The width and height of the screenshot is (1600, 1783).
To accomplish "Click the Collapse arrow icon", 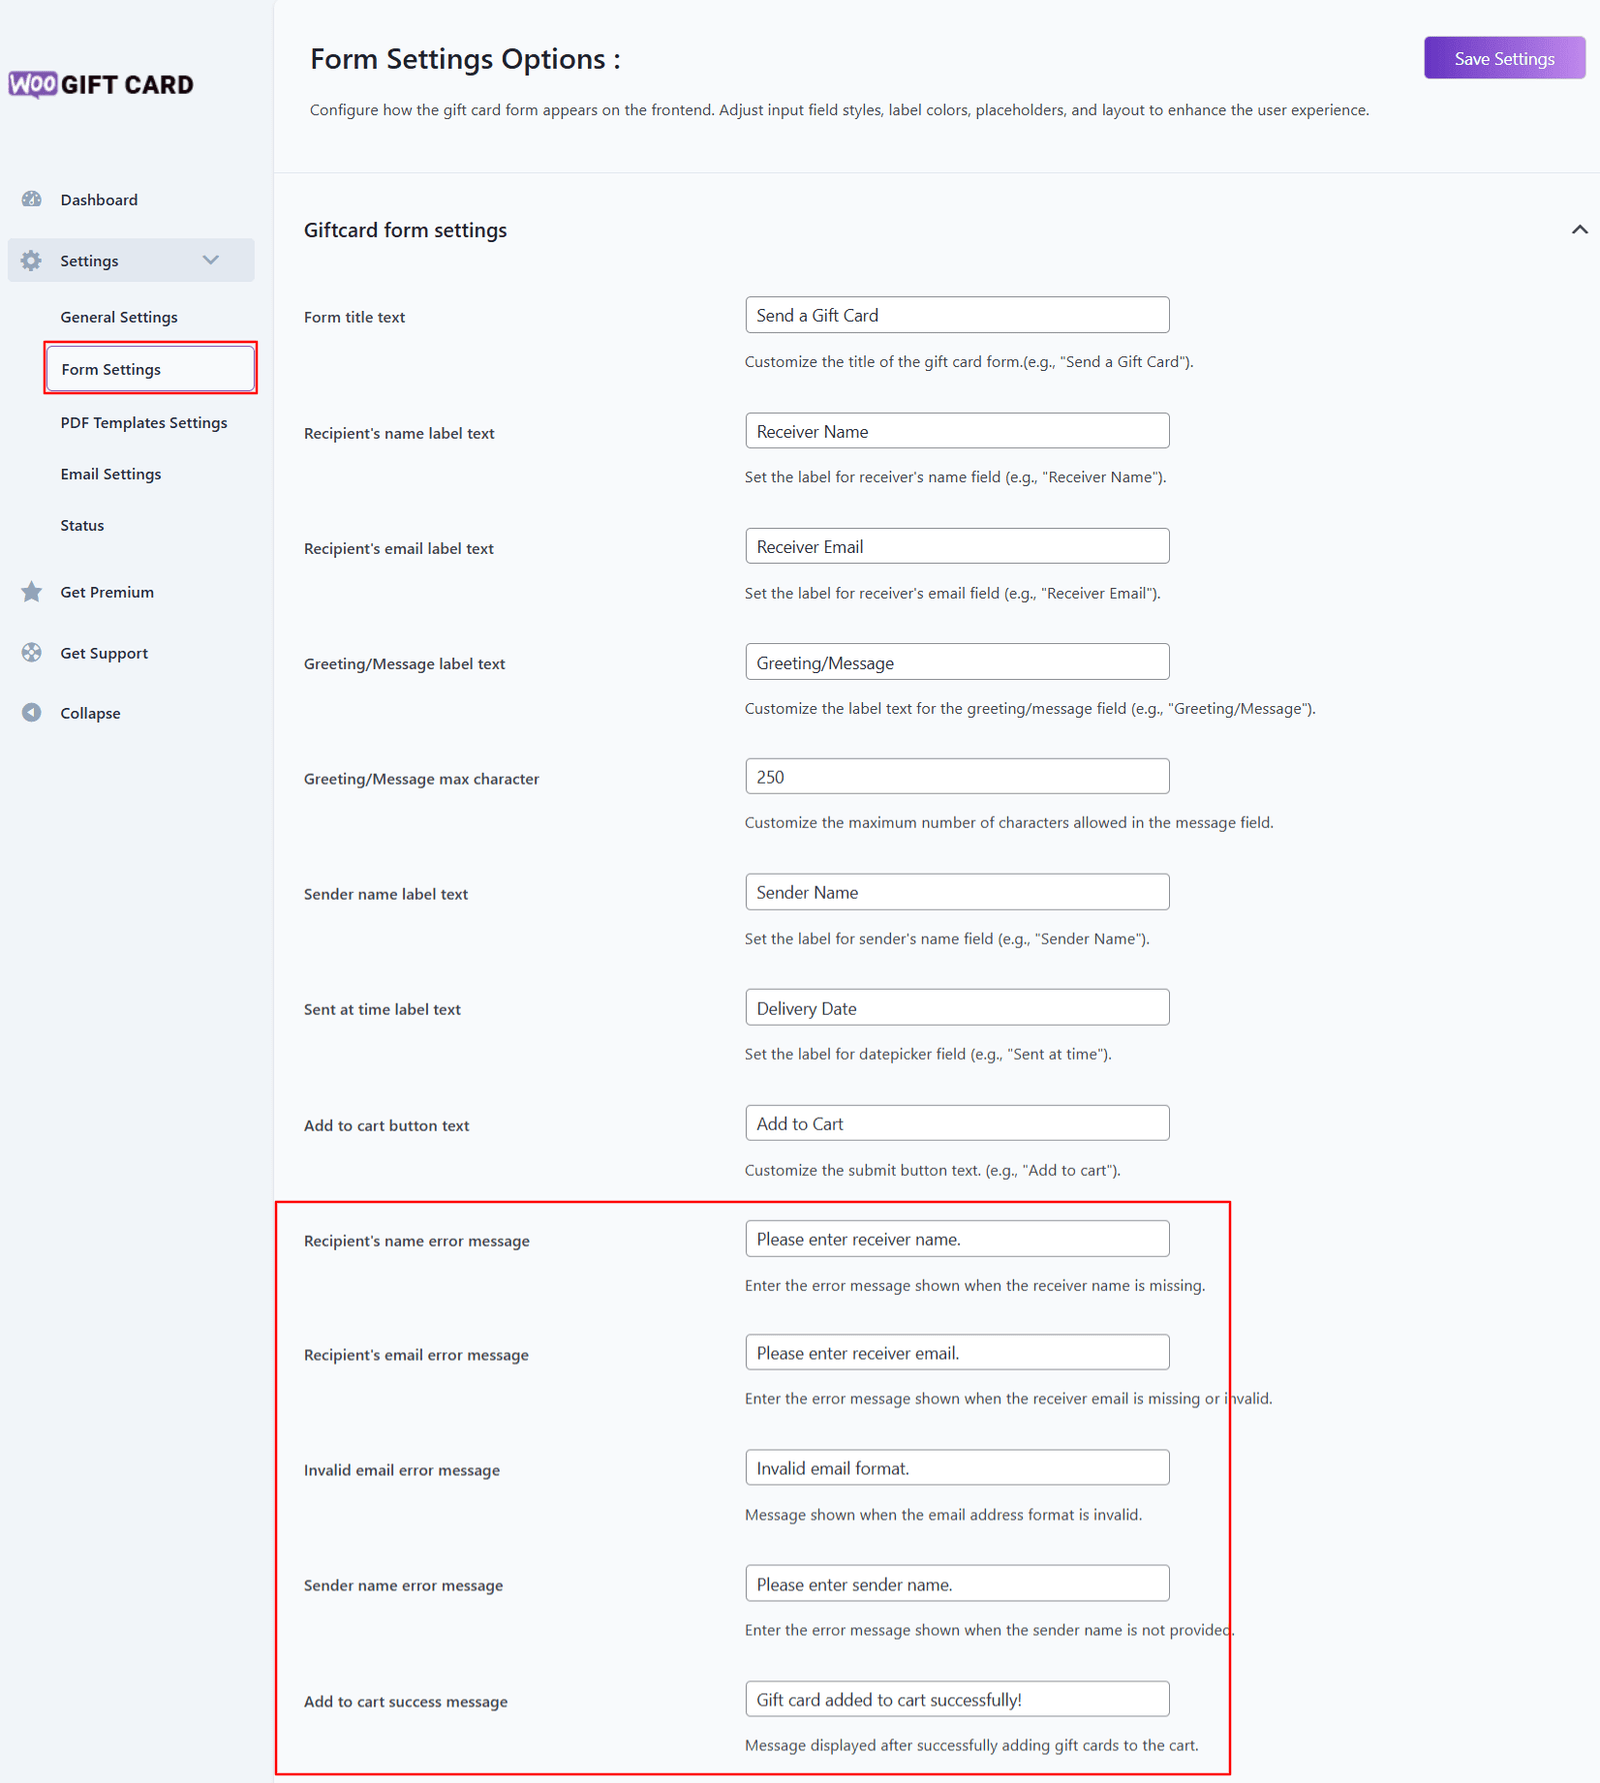I will click(x=32, y=713).
